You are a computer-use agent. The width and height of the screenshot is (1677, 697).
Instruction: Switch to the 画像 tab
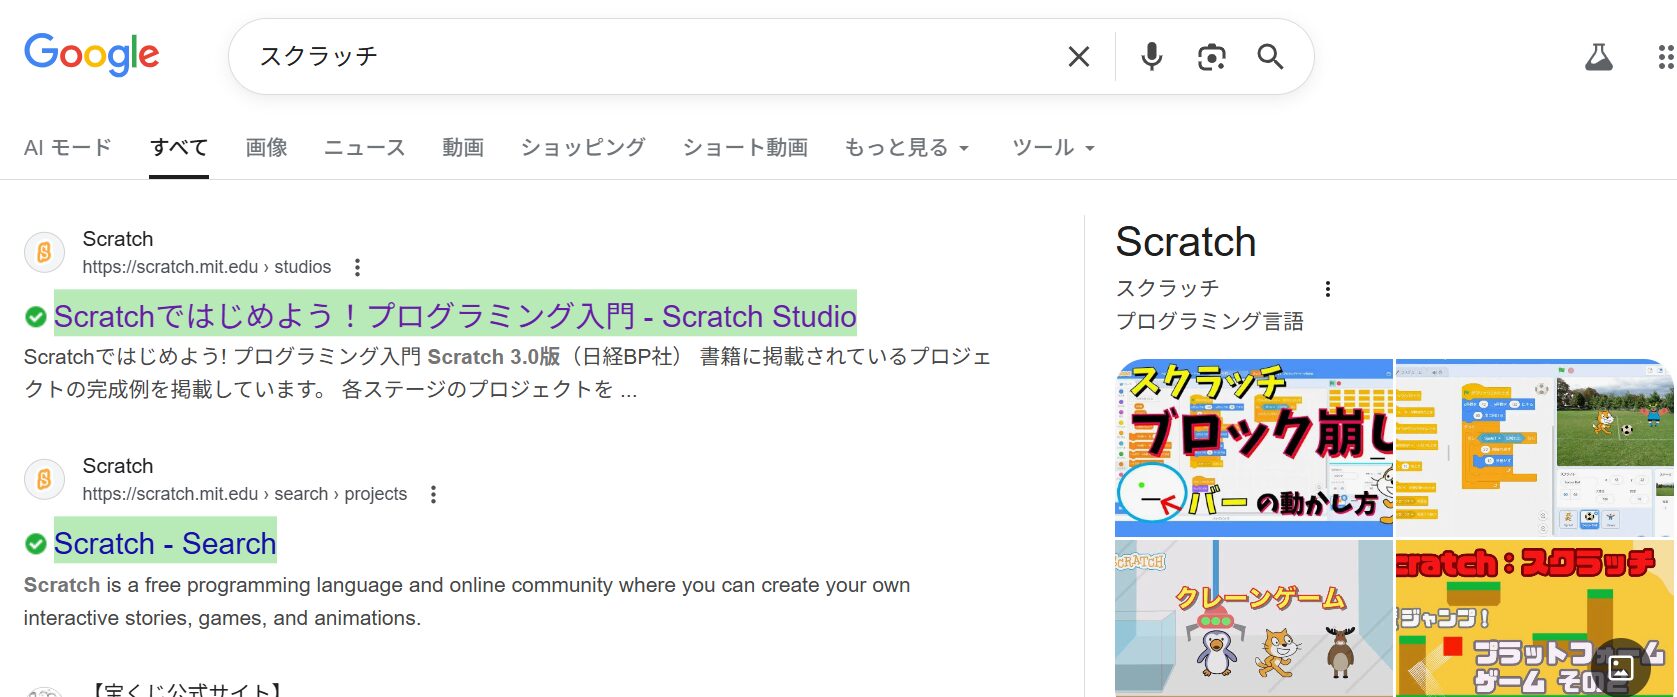(266, 148)
